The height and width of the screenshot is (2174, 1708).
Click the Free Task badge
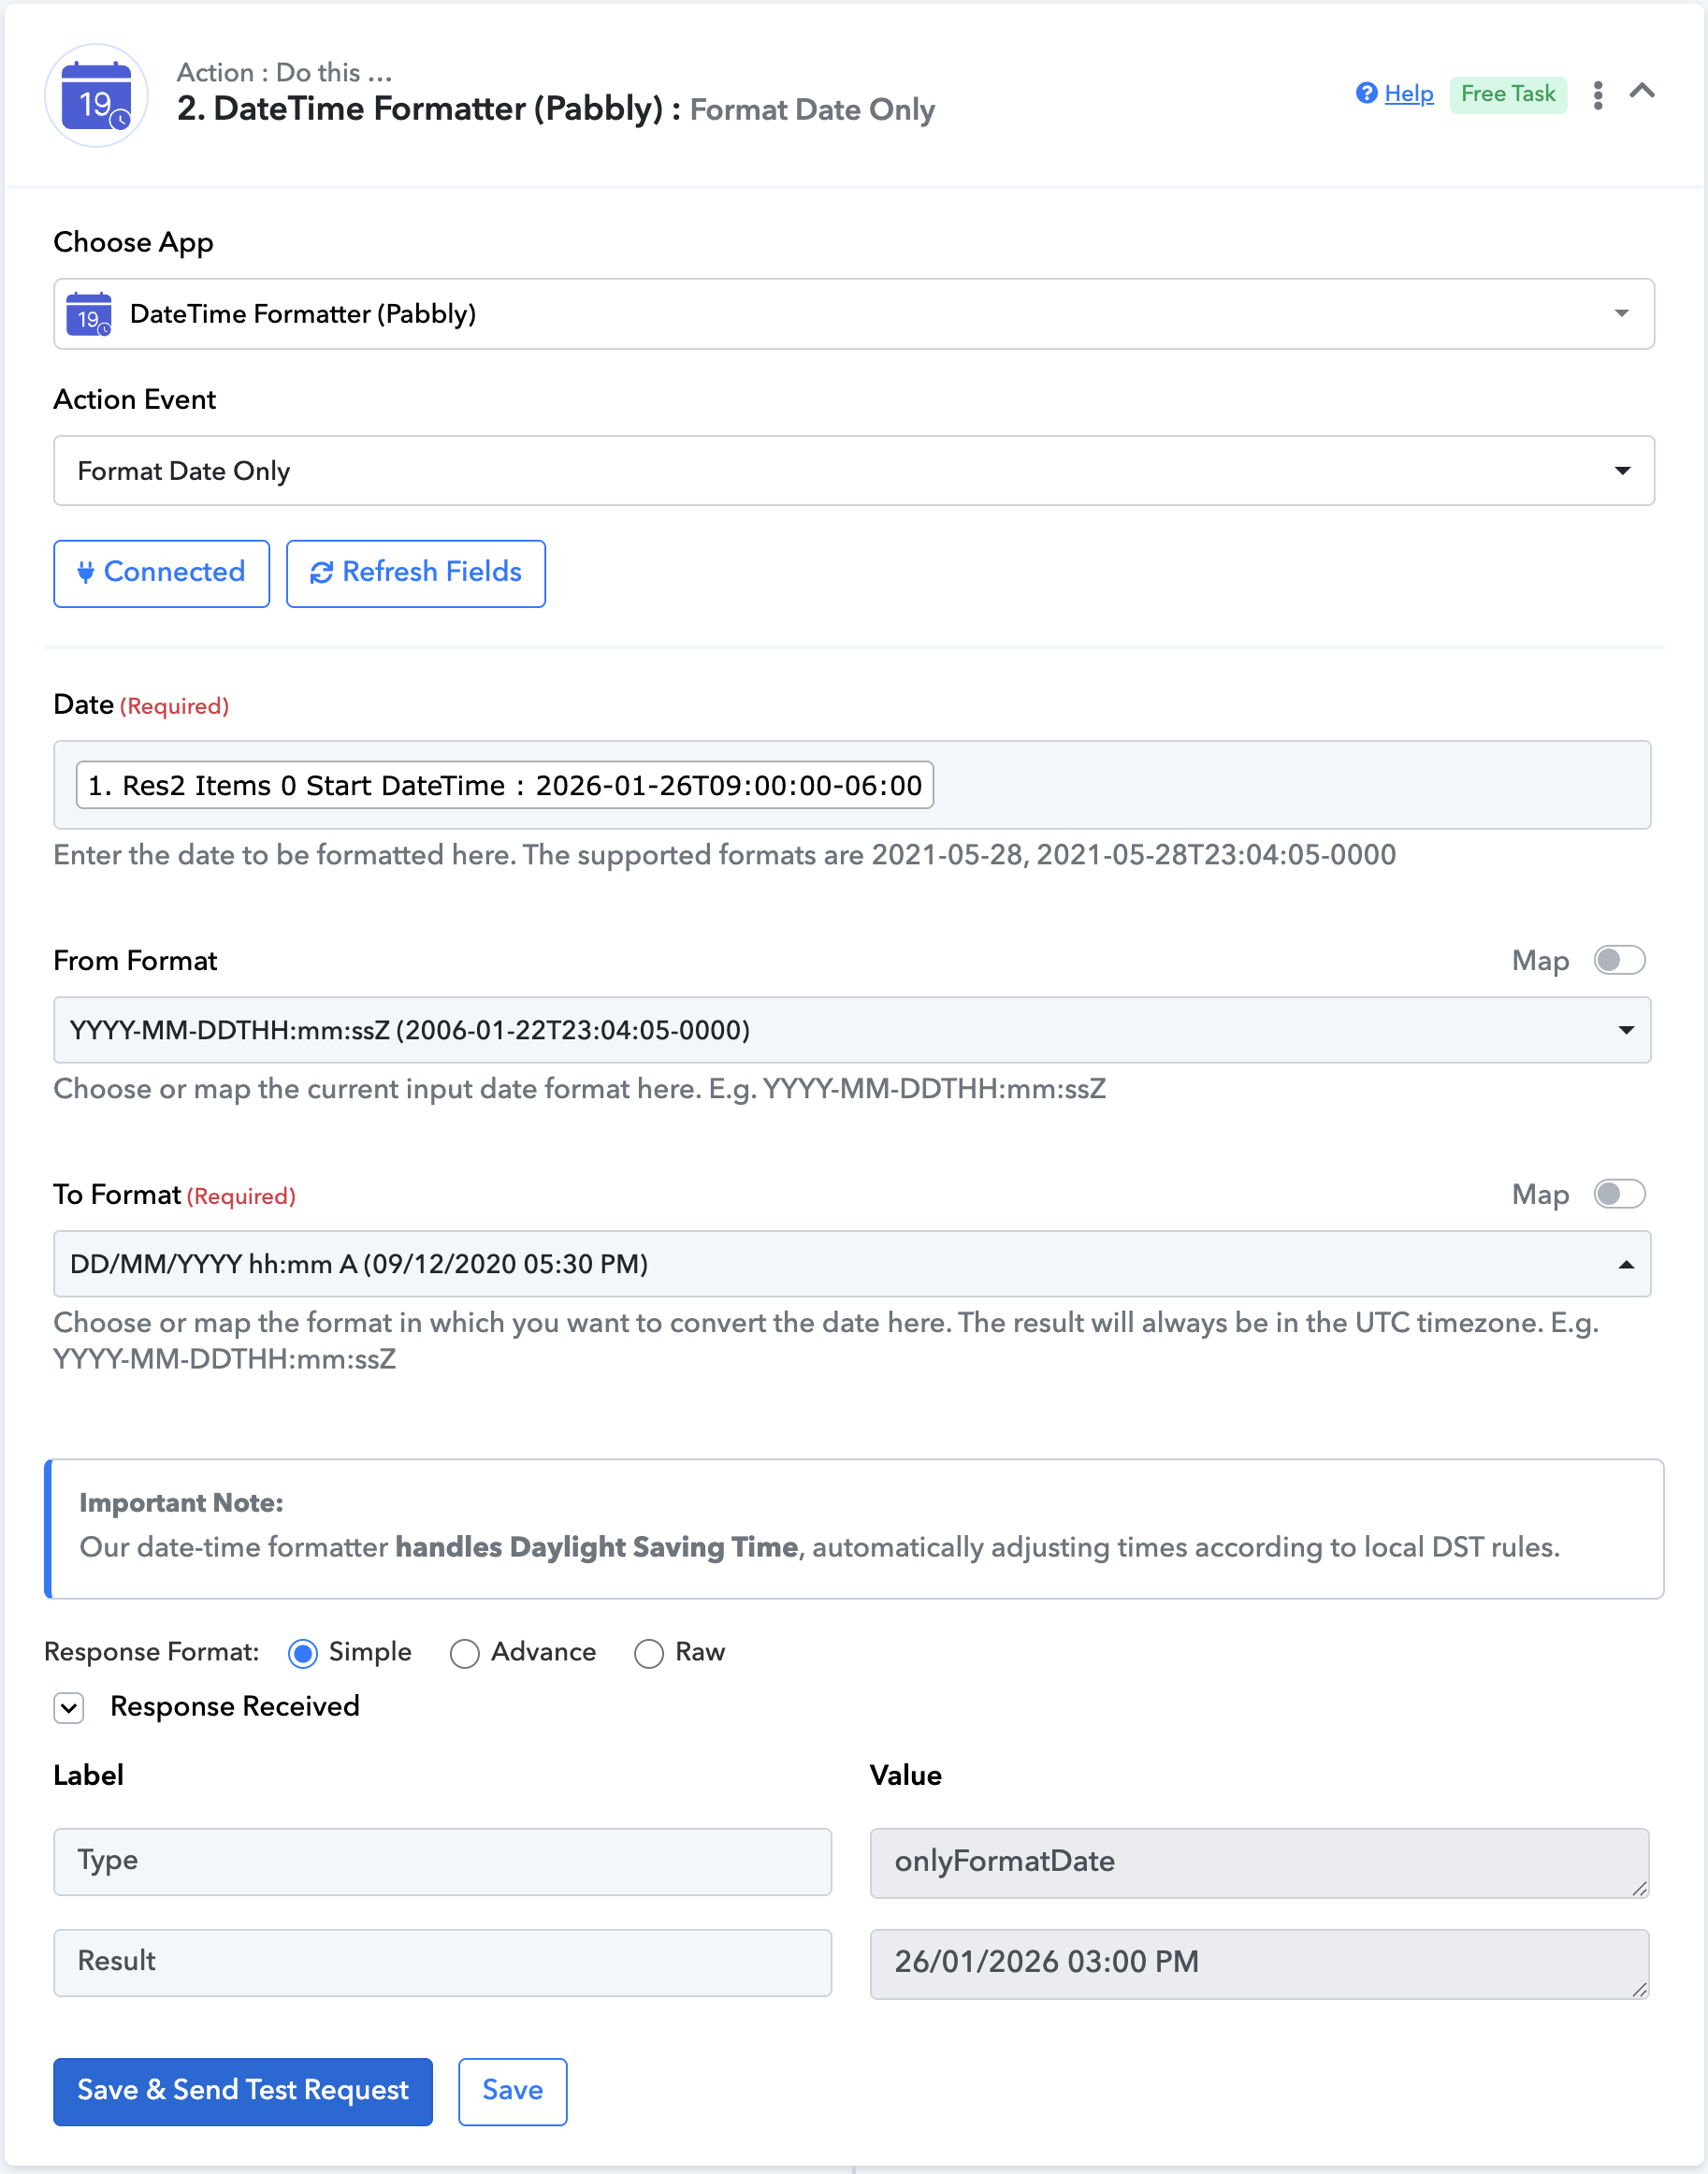[1507, 94]
